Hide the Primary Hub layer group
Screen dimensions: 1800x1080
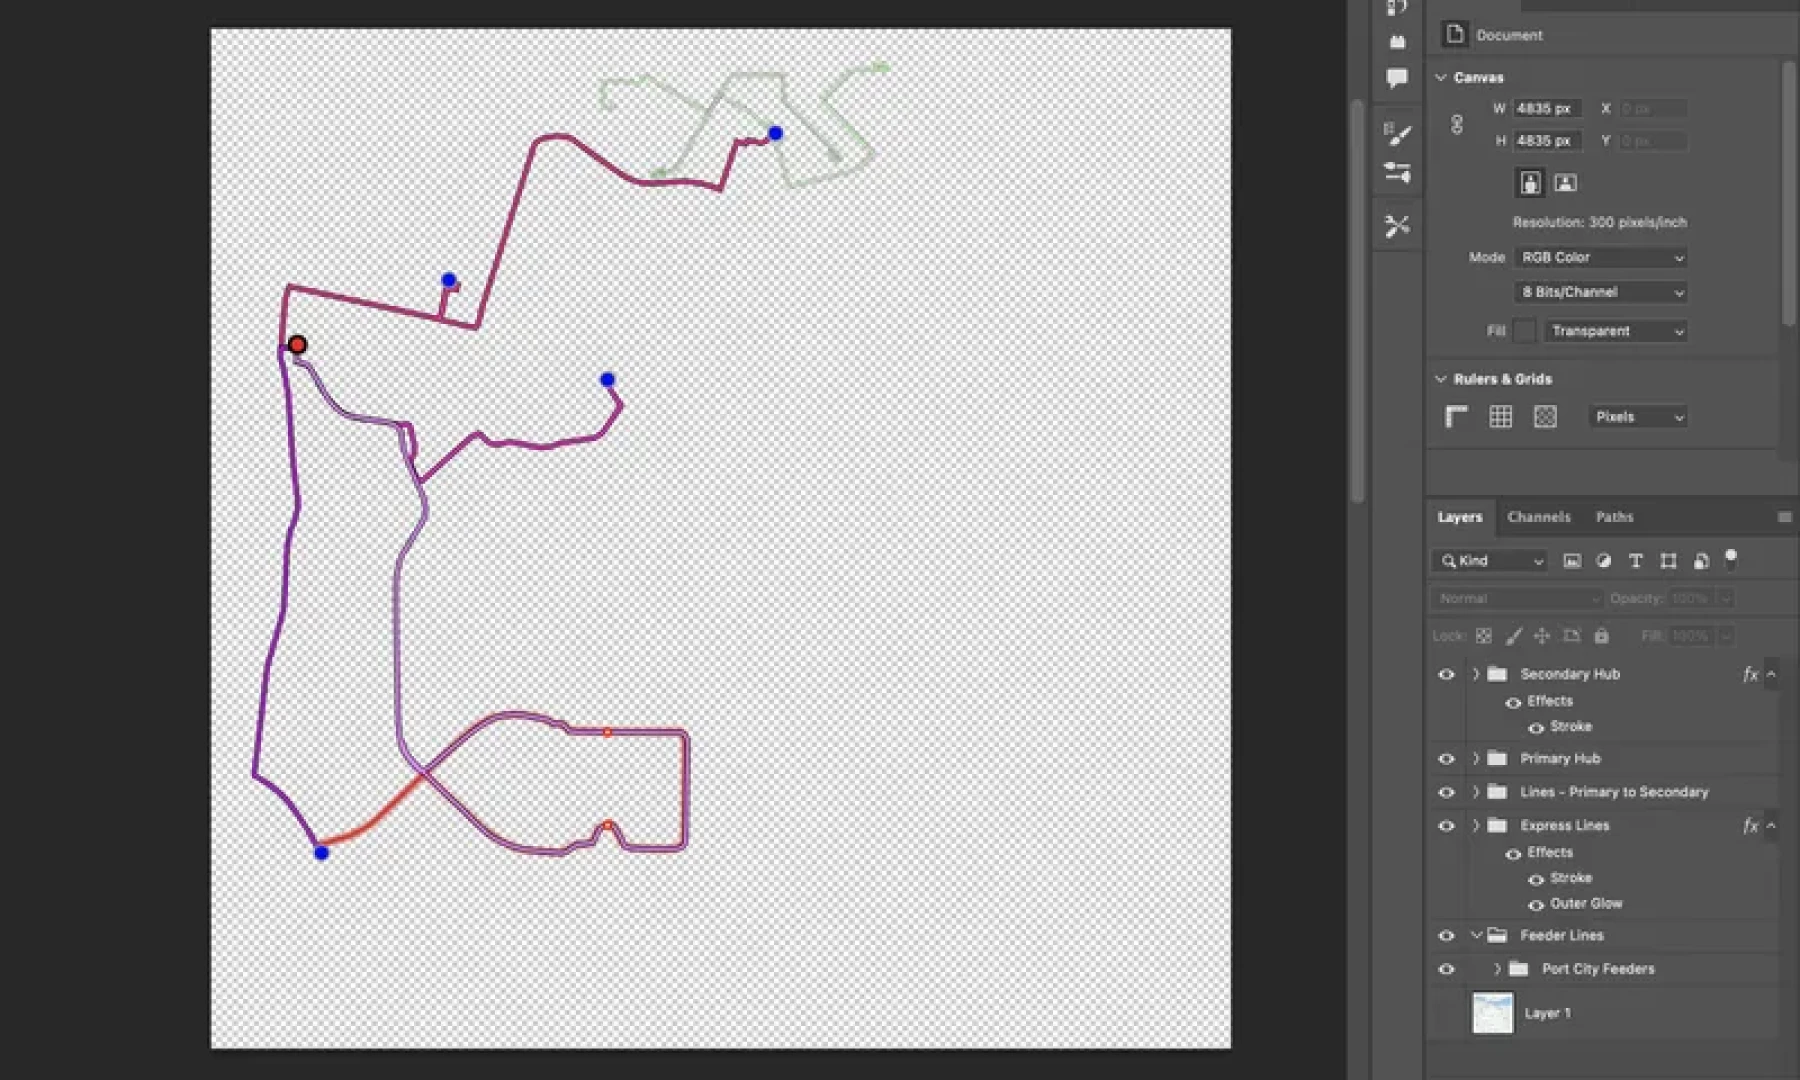click(1446, 758)
